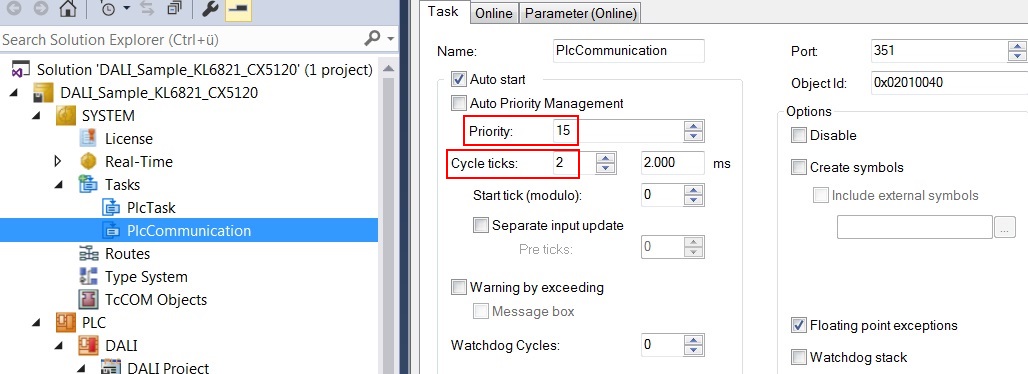Uncheck the Auto start checkbox
This screenshot has height=374, width=1028.
click(x=459, y=80)
